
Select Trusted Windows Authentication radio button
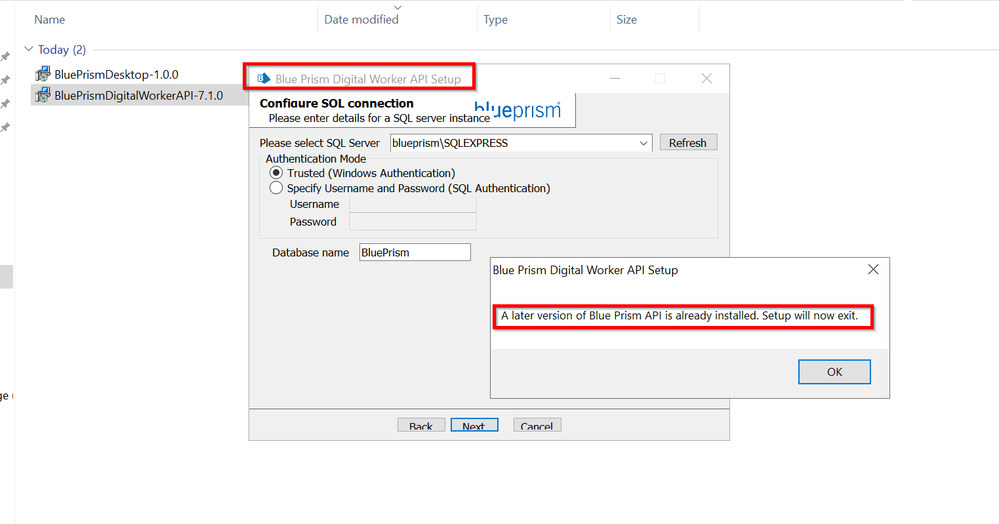coord(276,173)
